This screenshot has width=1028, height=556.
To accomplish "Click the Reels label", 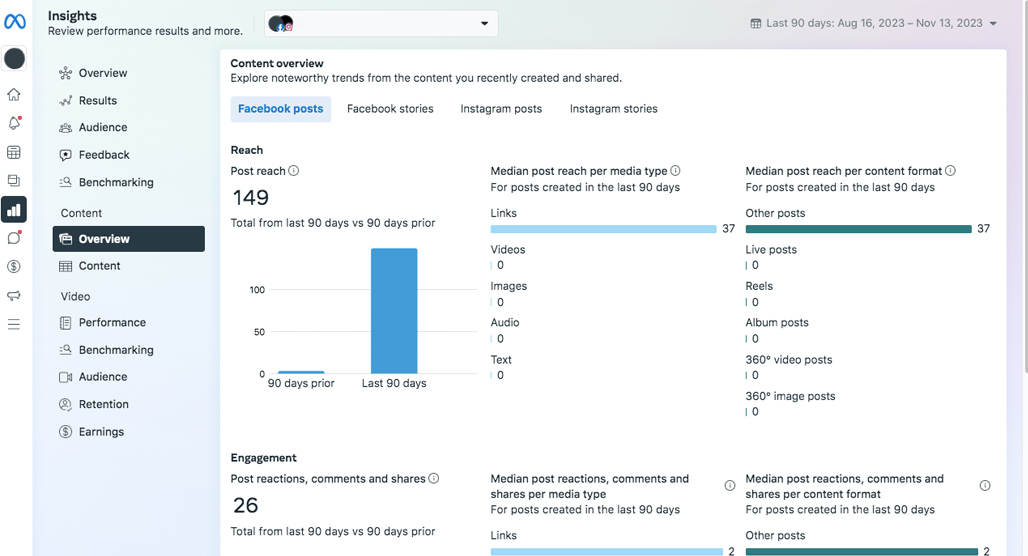I will pos(759,286).
